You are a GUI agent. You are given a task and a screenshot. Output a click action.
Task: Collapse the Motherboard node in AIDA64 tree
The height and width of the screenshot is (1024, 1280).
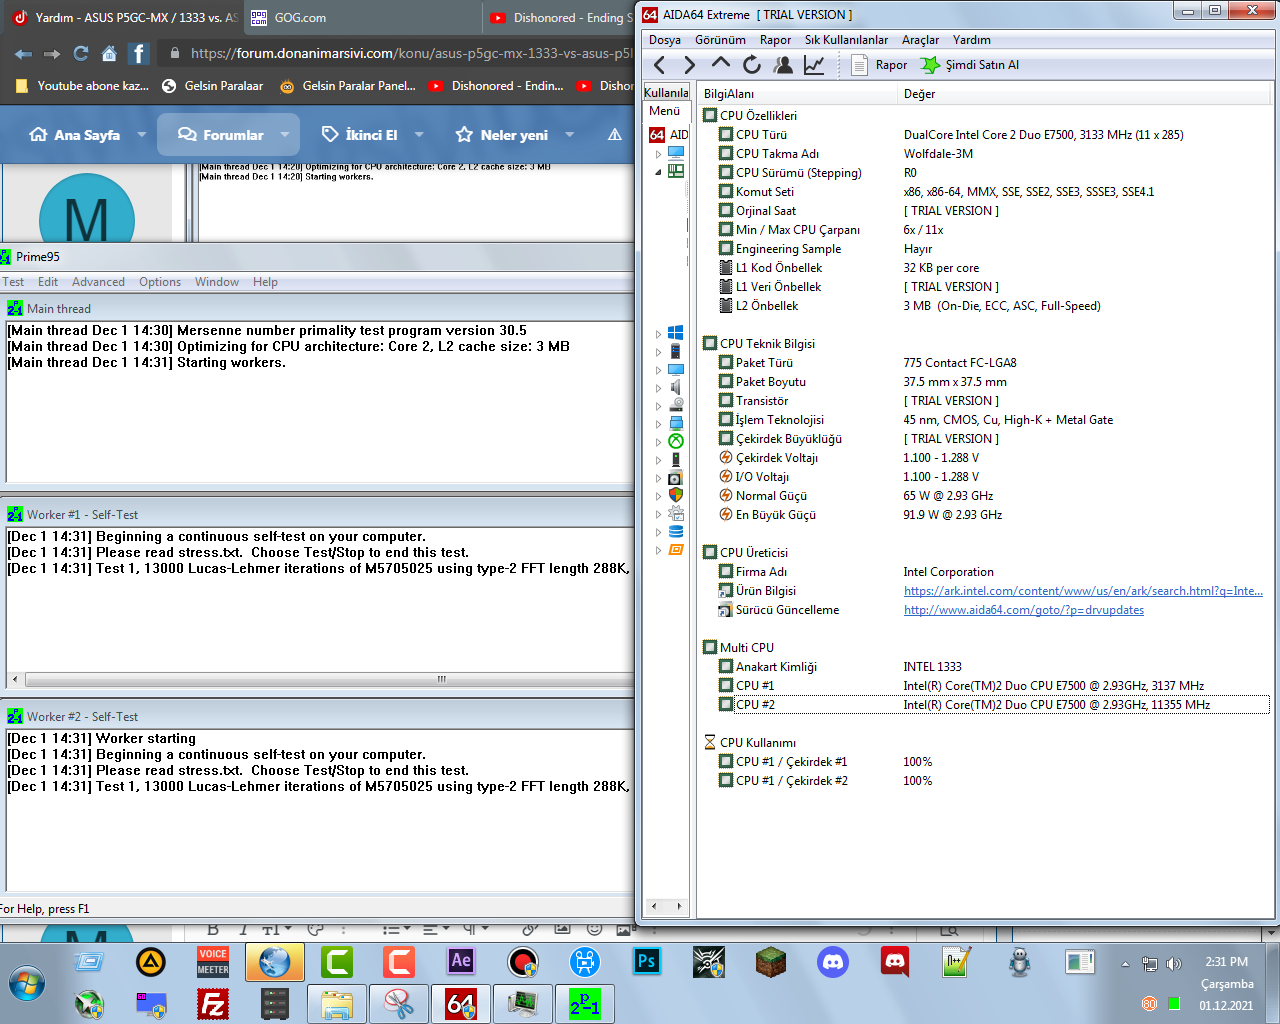click(x=658, y=172)
